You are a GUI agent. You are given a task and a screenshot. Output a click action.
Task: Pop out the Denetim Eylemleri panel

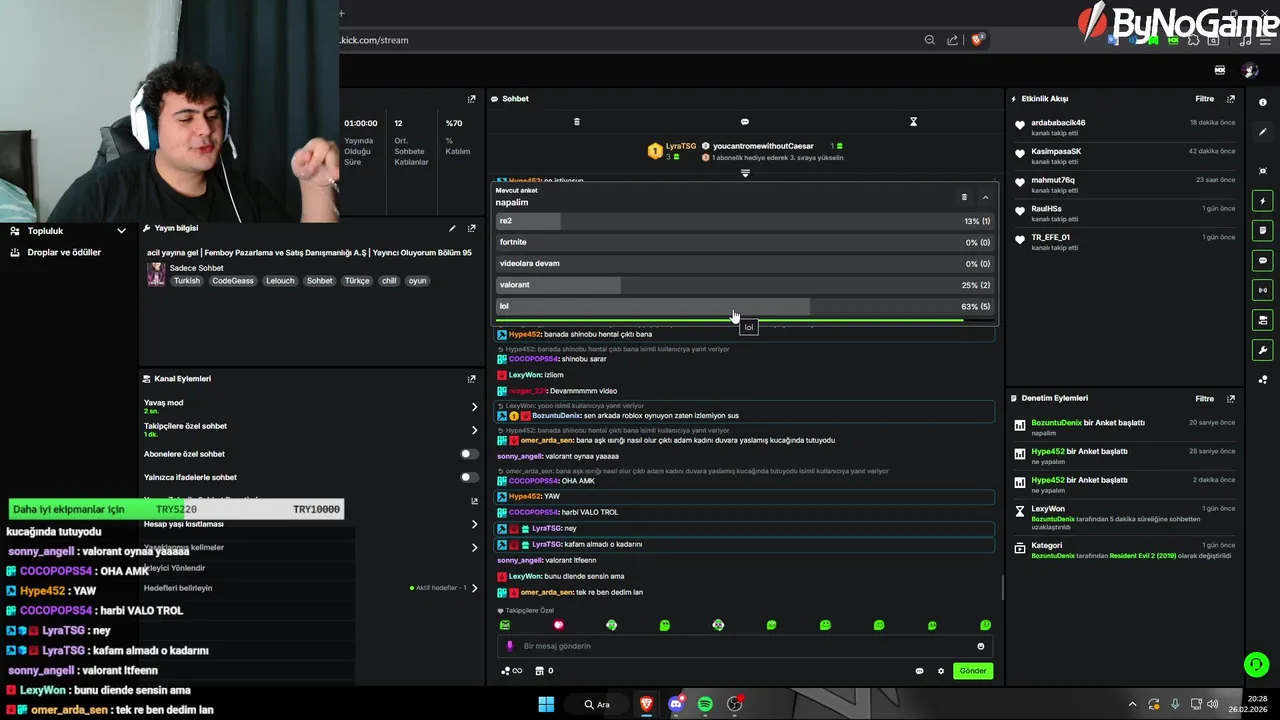pyautogui.click(x=1231, y=398)
